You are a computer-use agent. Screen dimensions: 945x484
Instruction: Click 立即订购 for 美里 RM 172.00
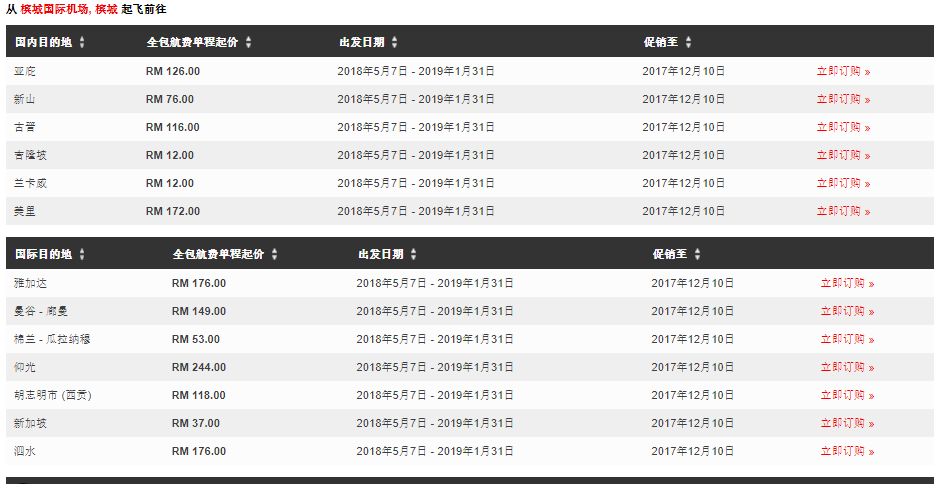843,212
